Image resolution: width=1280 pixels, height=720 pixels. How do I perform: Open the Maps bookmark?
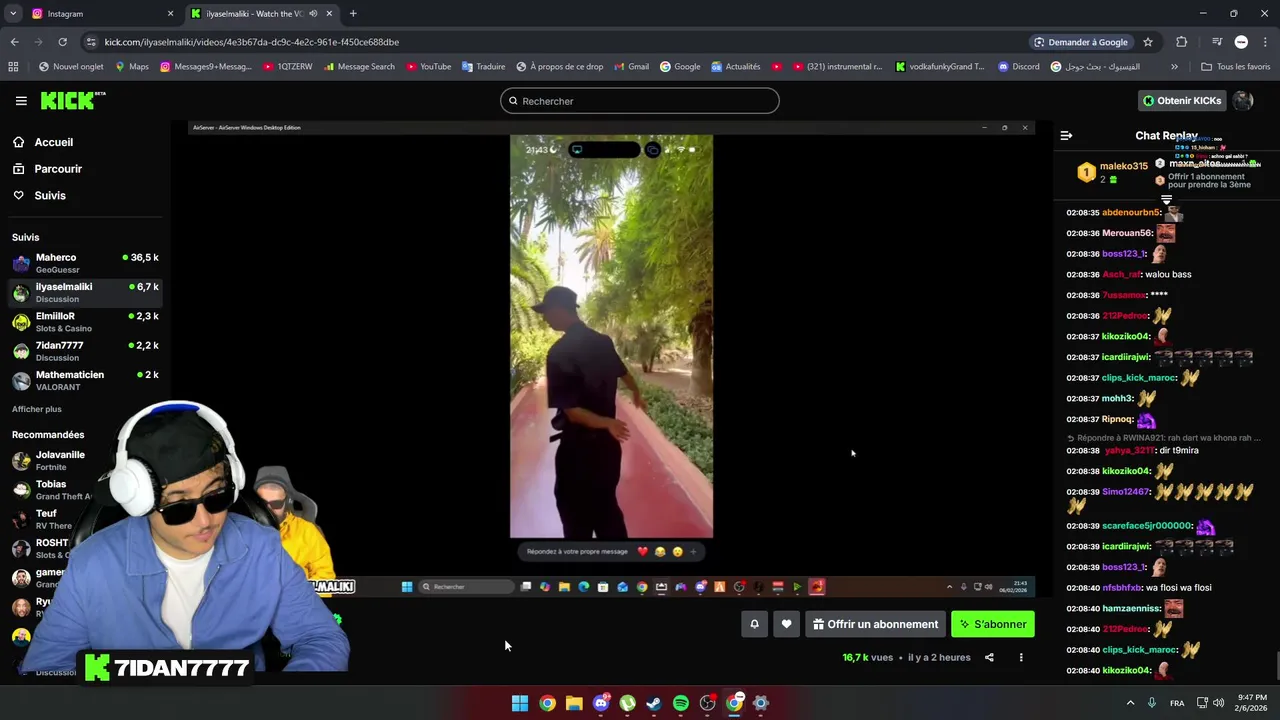(131, 67)
